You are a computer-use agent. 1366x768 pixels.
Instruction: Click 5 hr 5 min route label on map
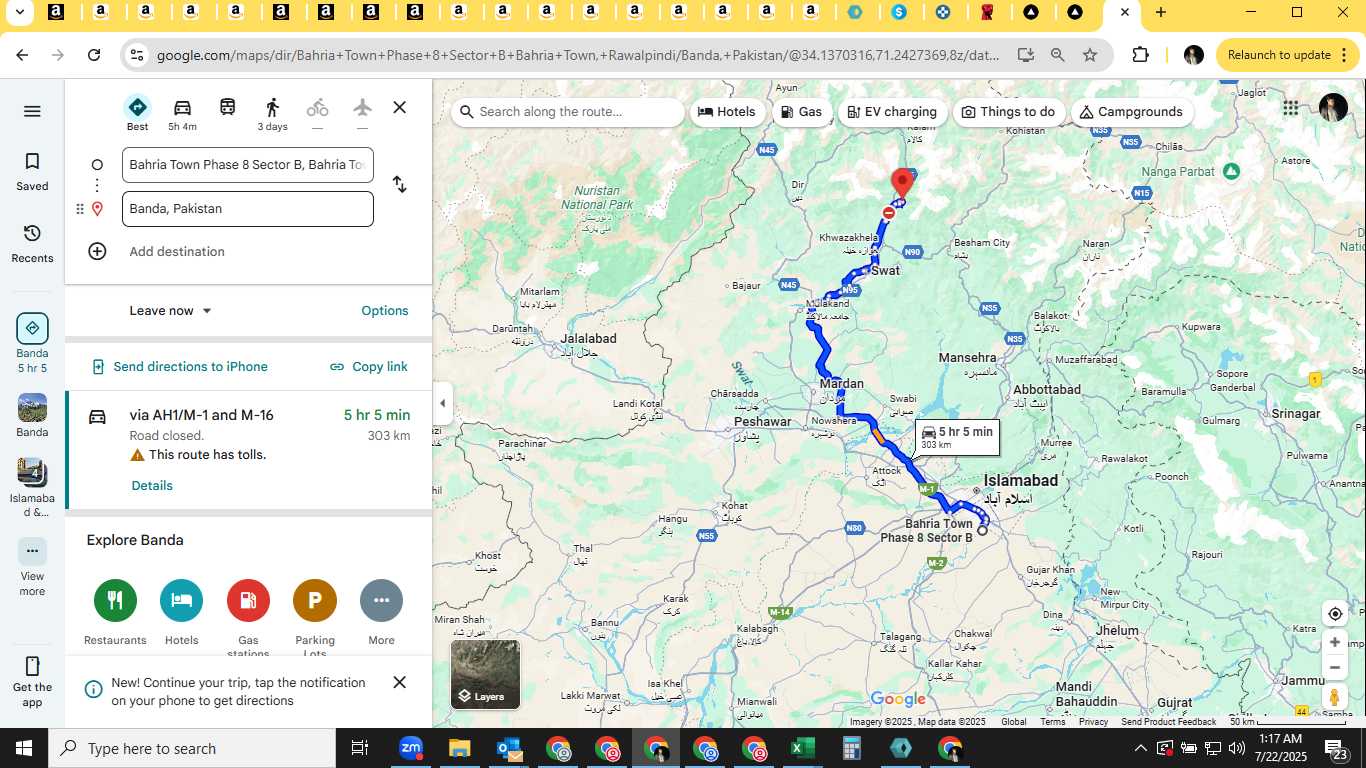click(x=957, y=437)
